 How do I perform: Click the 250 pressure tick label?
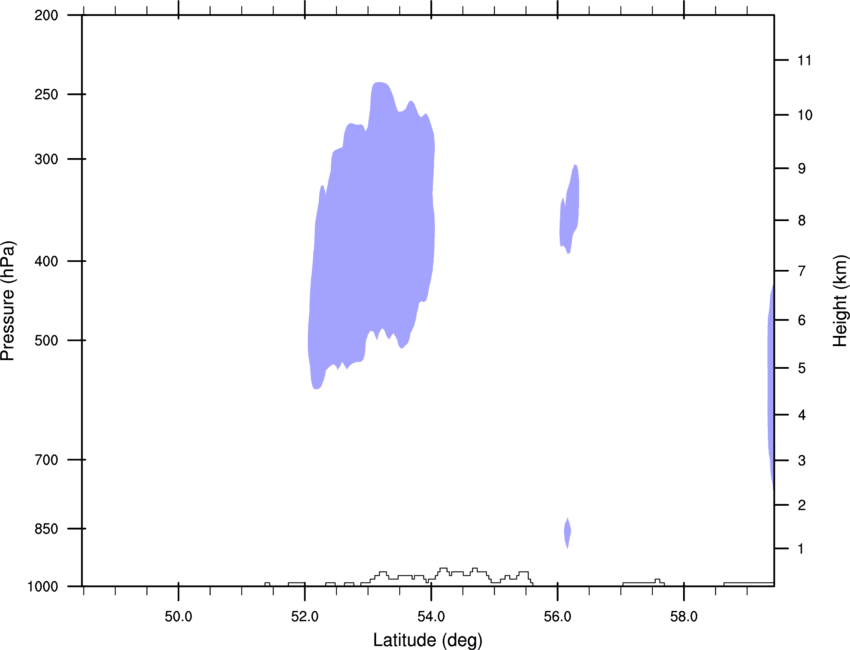click(46, 94)
